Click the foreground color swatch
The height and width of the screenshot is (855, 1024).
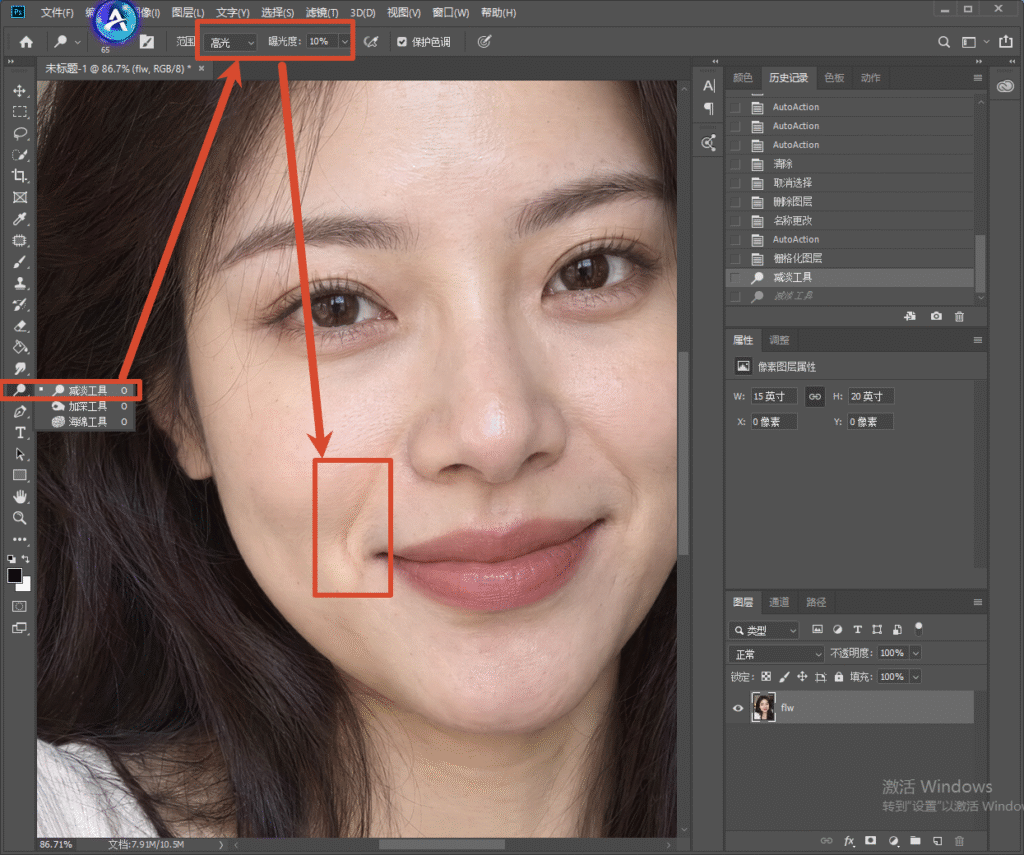[14, 575]
